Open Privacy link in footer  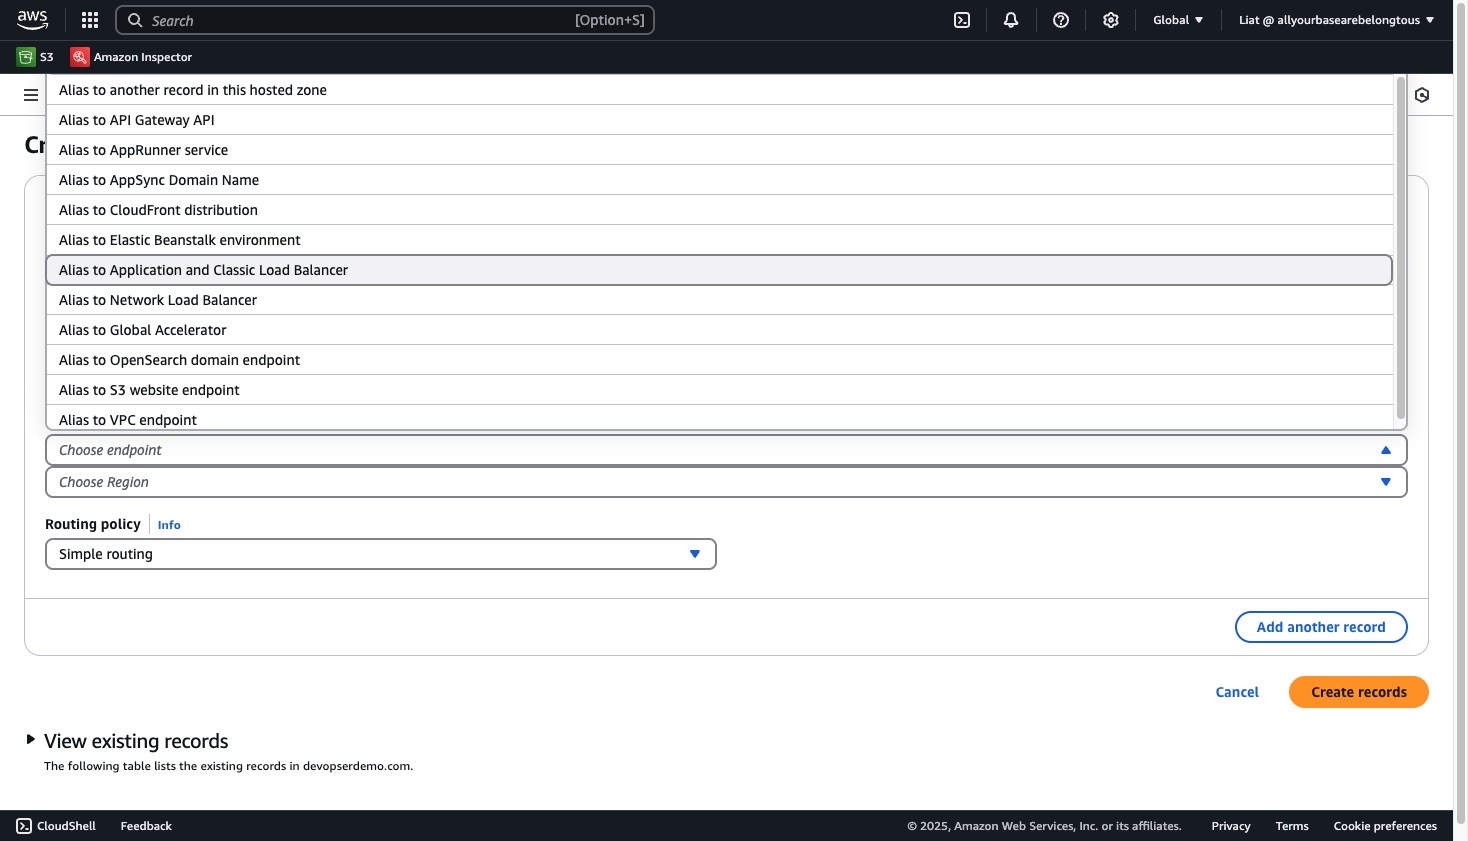coord(1231,826)
